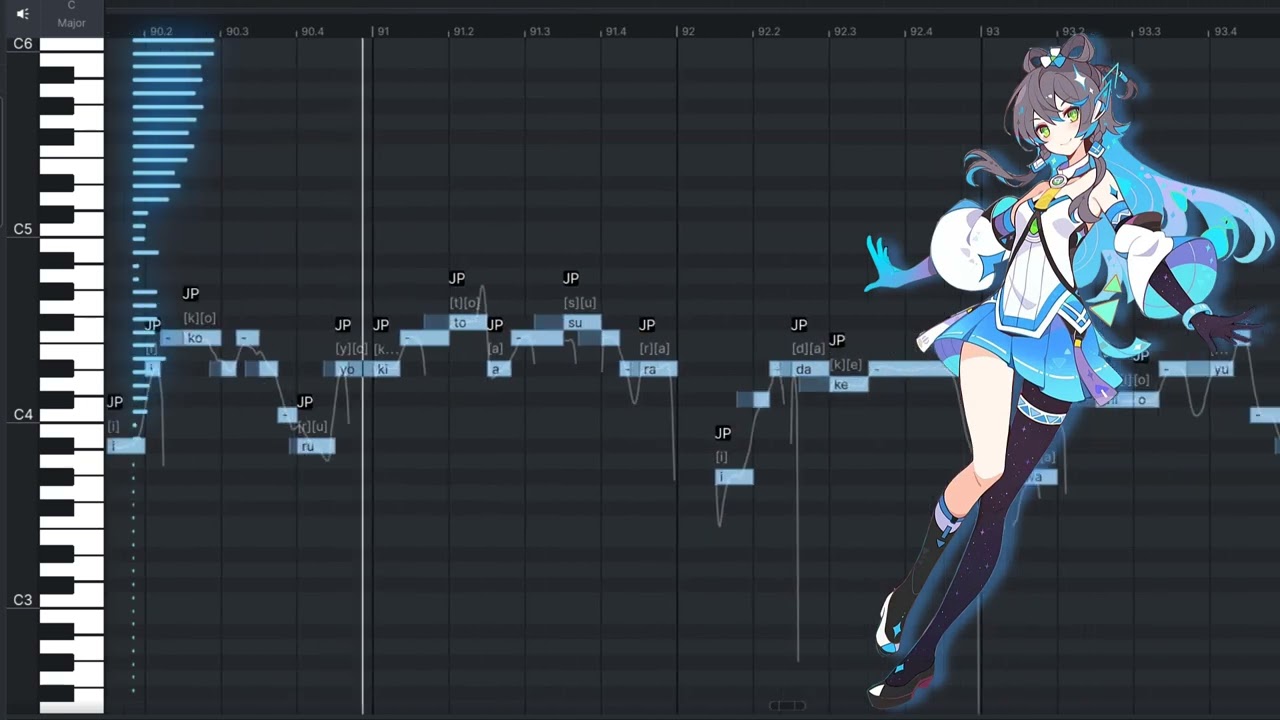This screenshot has width=1280, height=720.
Task: Click ruler mark 92.3
Action: coord(845,32)
